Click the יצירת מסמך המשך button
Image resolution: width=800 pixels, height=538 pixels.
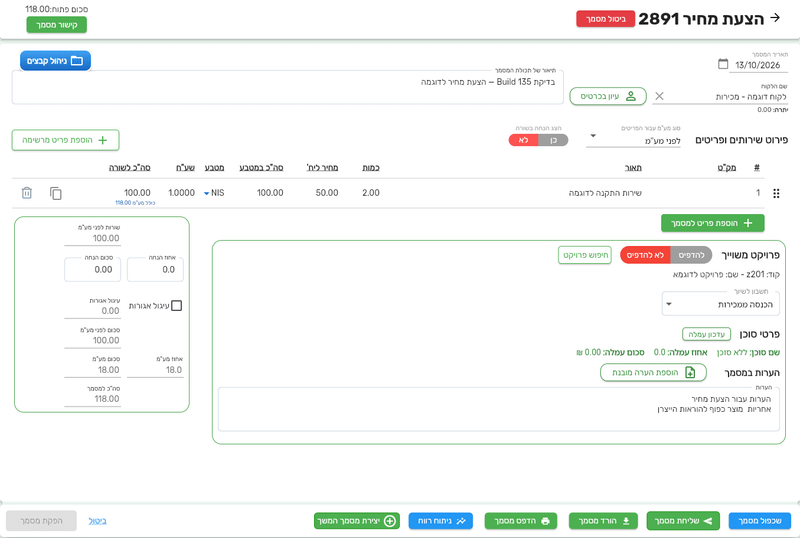click(357, 521)
